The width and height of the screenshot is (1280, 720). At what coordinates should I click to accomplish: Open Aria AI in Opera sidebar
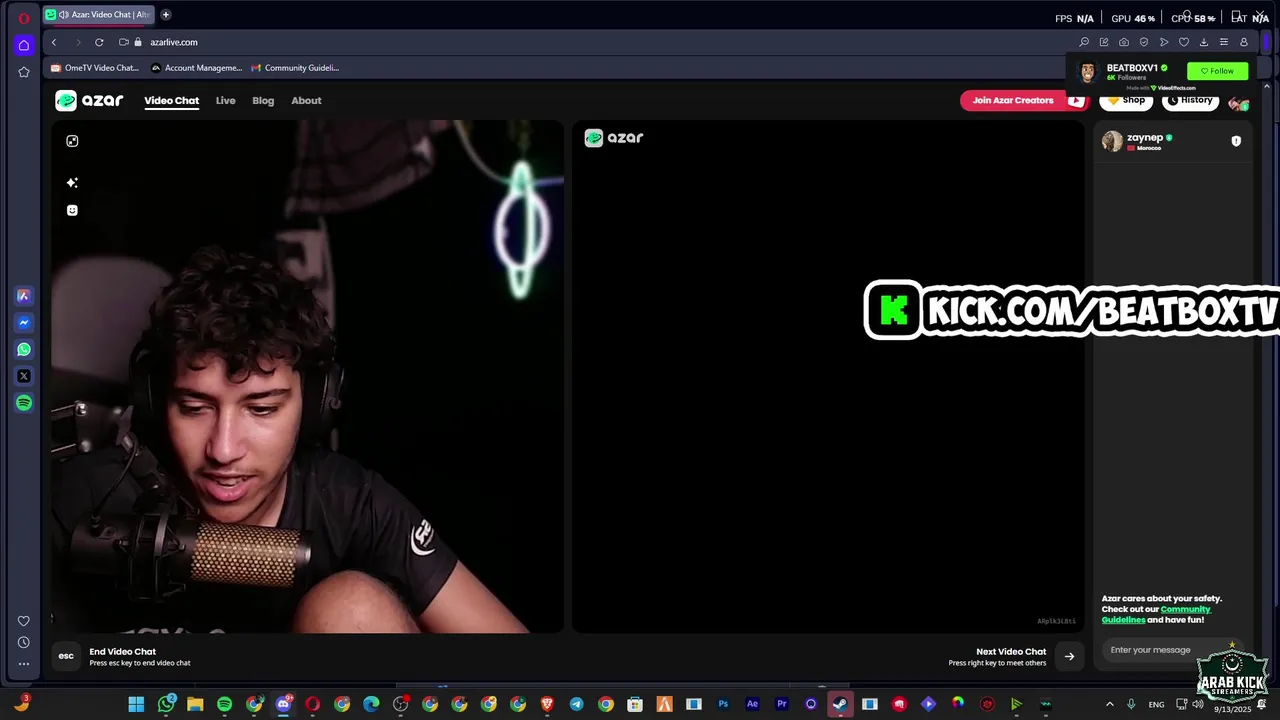click(24, 296)
